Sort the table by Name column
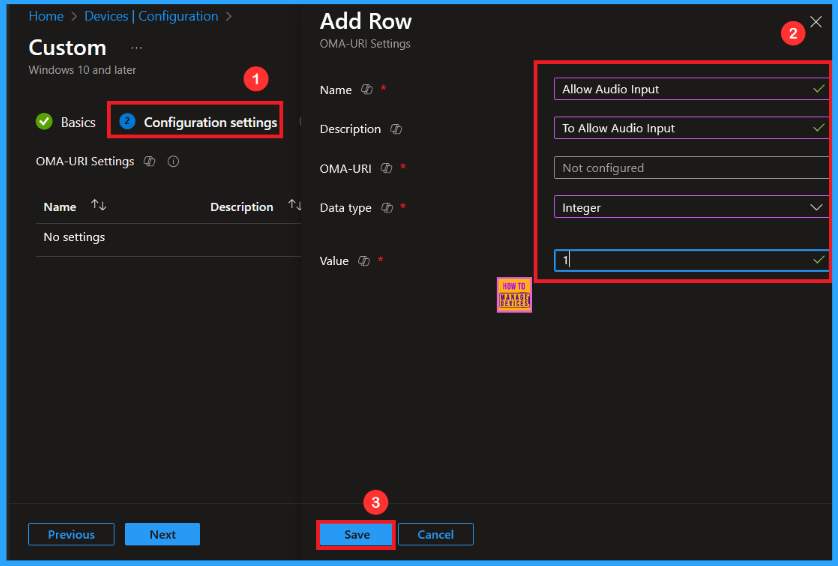838x566 pixels. [x=98, y=206]
